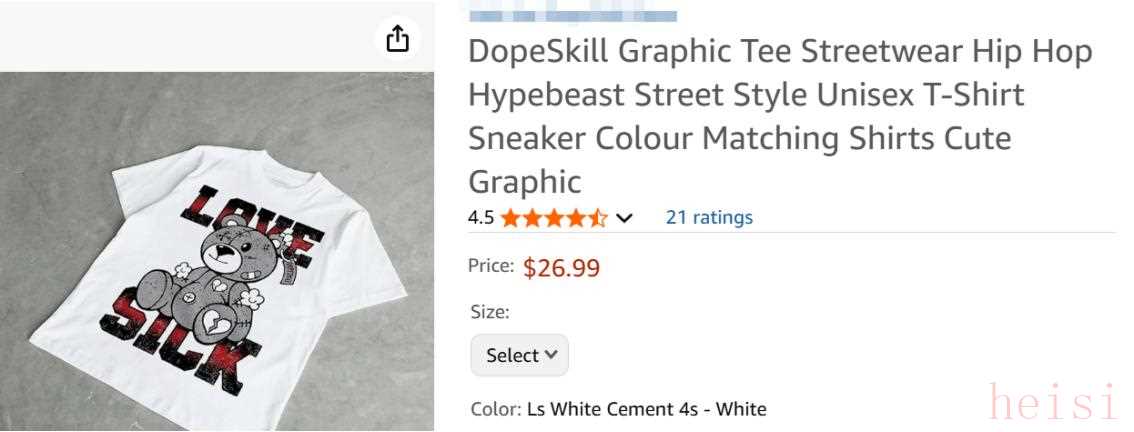1134x432 pixels.
Task: Click the Size: label
Action: pyautogui.click(x=490, y=312)
